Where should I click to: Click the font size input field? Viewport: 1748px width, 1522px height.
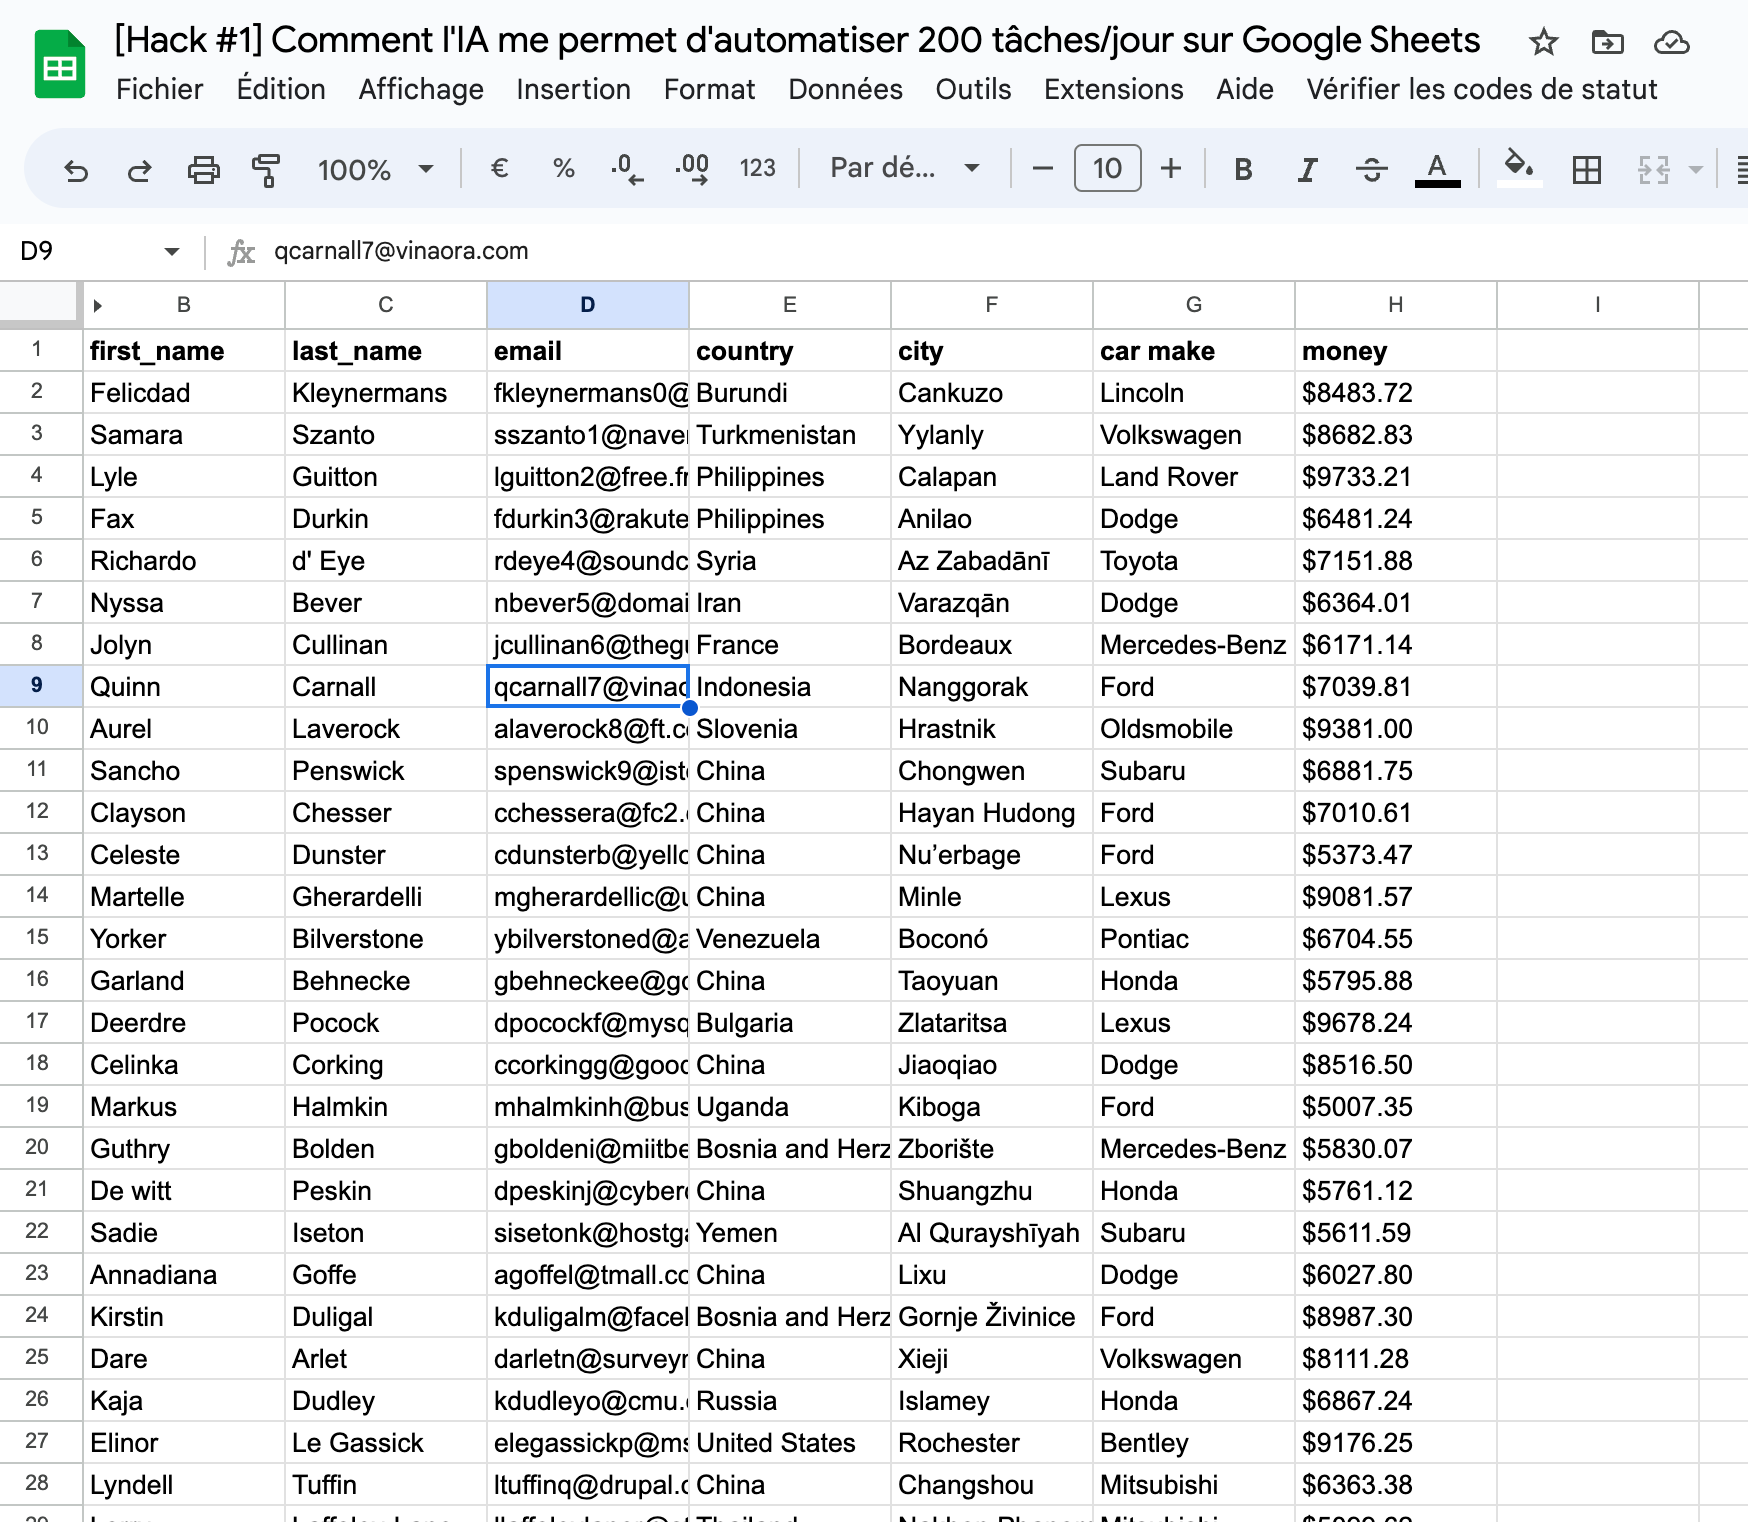pos(1107,168)
